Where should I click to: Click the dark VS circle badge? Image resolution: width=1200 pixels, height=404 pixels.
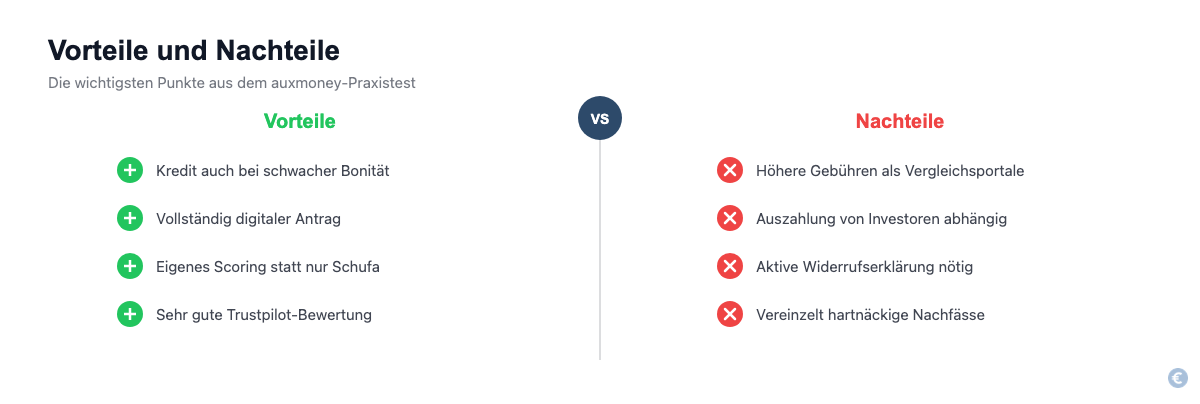pos(600,118)
